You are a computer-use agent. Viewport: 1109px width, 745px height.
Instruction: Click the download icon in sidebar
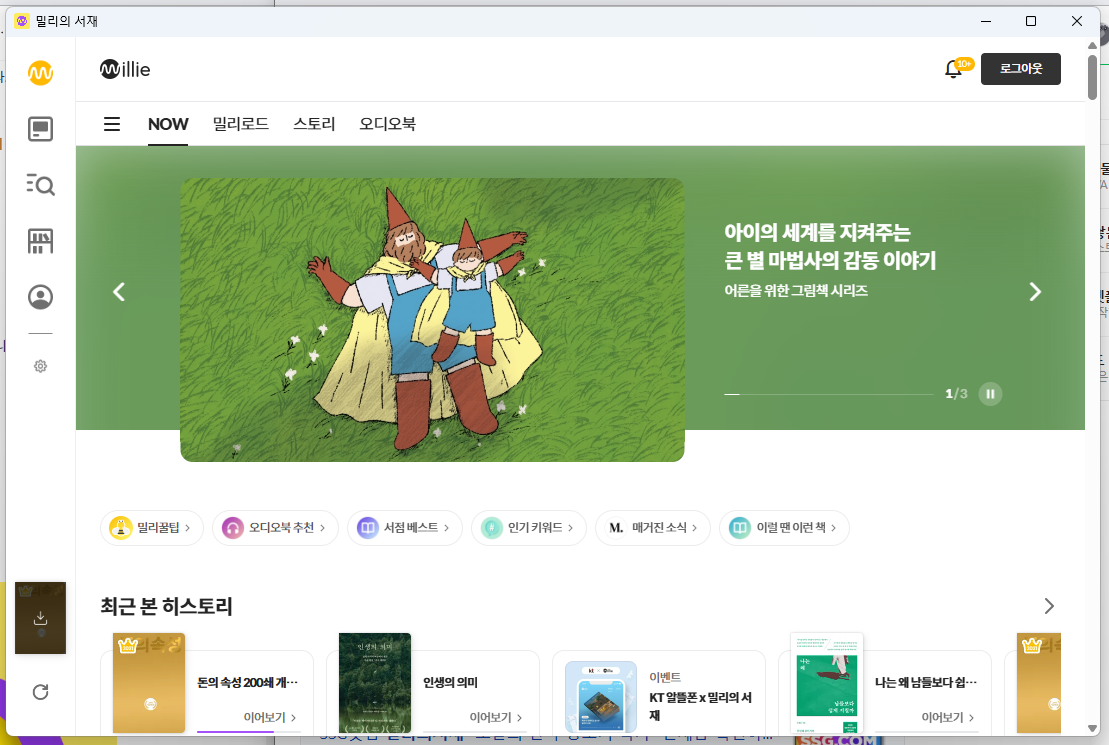tap(40, 618)
